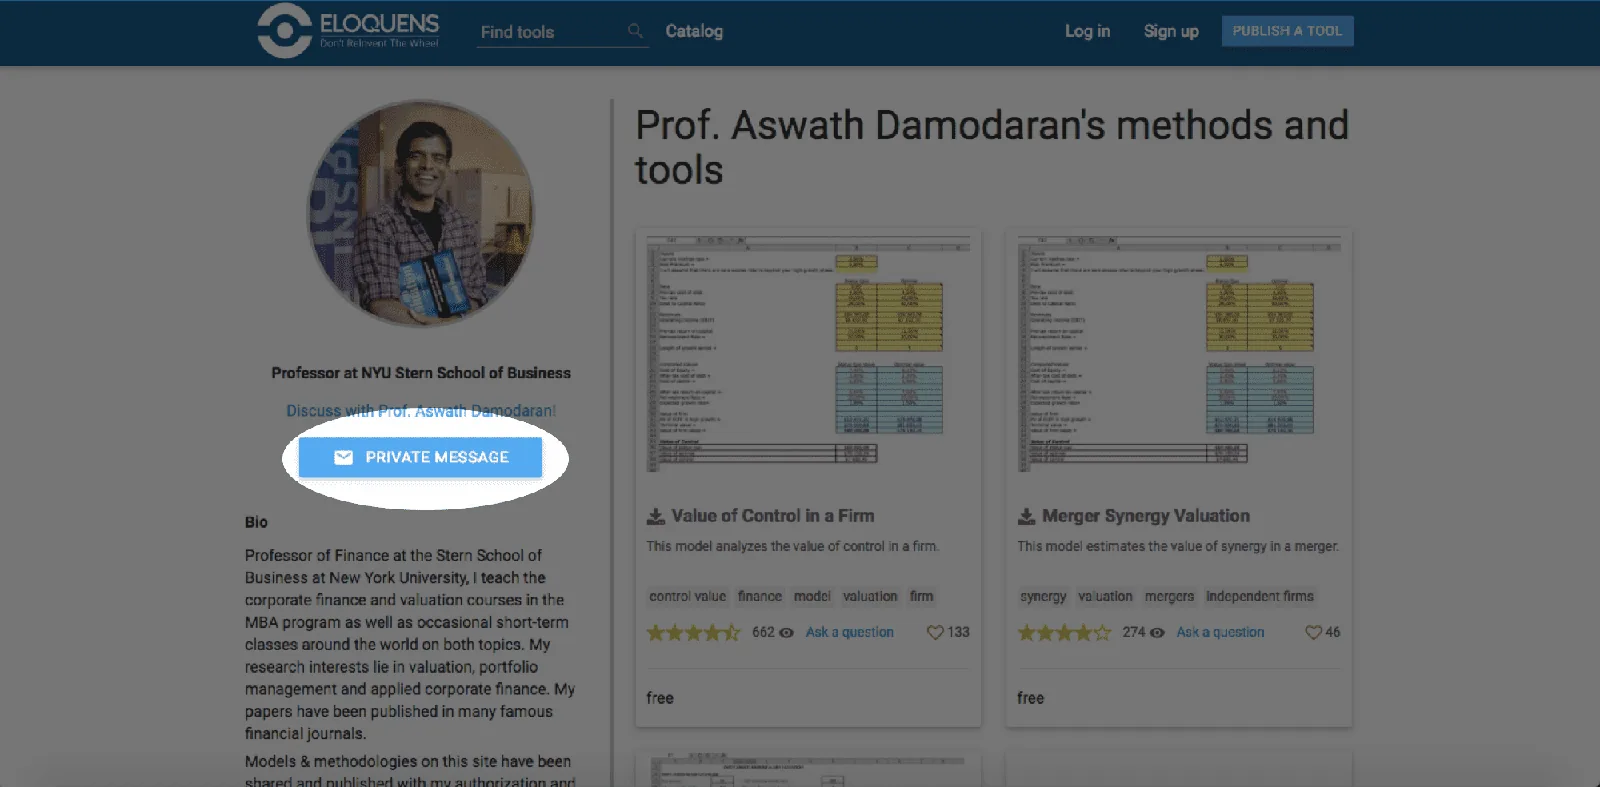Click the Publish a Tool button
Image resolution: width=1600 pixels, height=787 pixels.
[x=1287, y=31]
